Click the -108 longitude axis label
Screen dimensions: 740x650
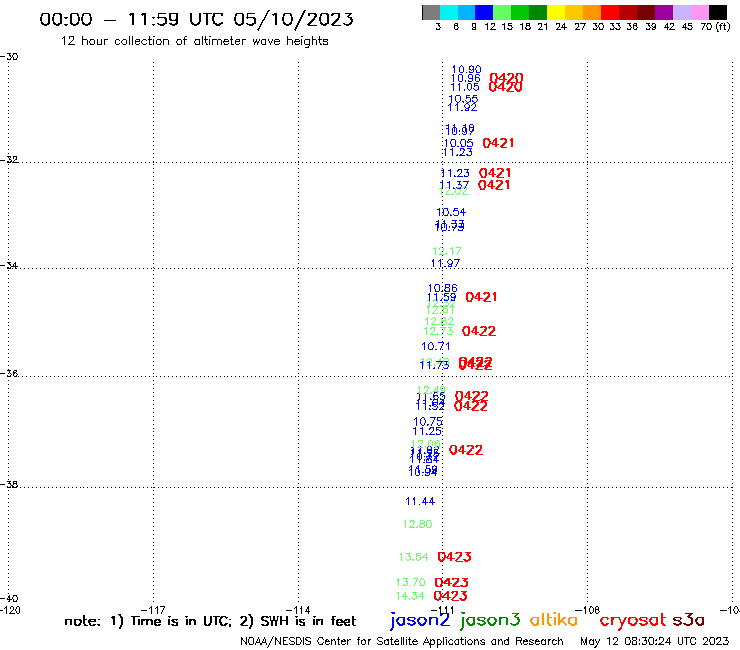point(588,610)
